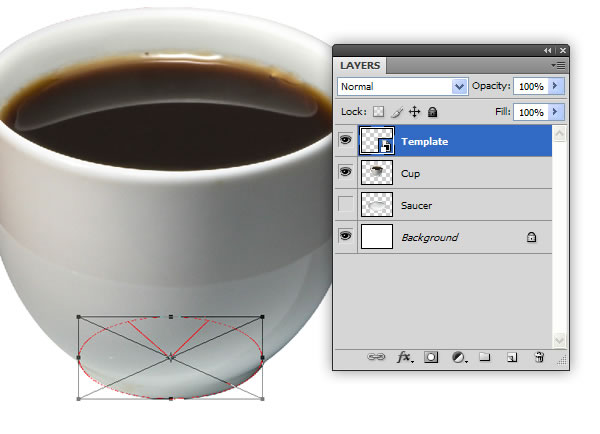
Task: Add a layer mask
Action: coord(431,357)
